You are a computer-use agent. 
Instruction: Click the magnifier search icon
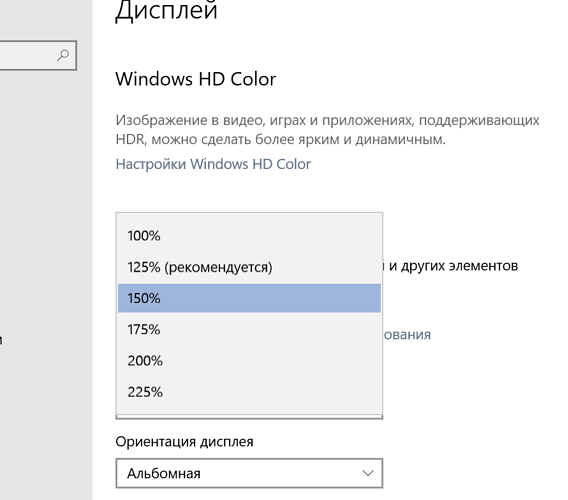click(63, 55)
